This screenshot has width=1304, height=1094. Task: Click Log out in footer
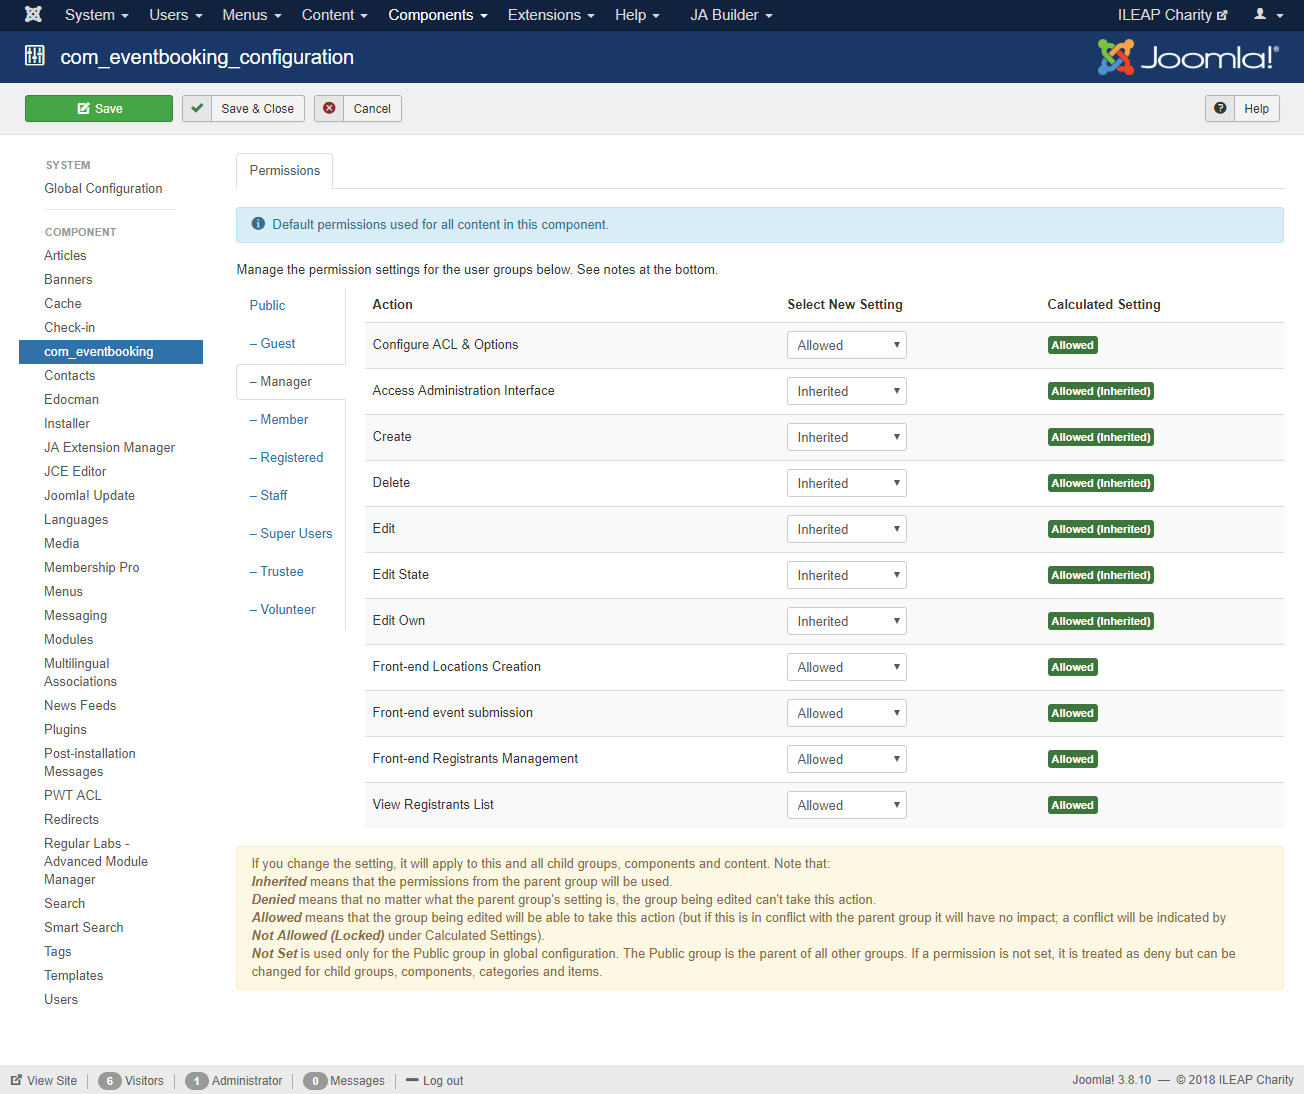pos(435,1080)
